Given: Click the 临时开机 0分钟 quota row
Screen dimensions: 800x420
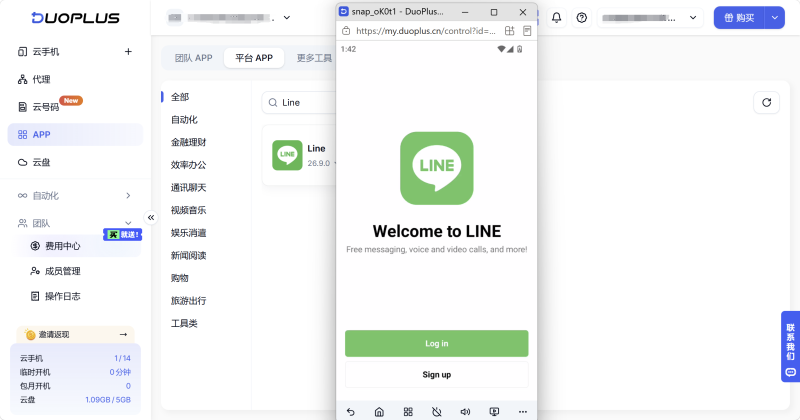Looking at the screenshot, I should [75, 372].
